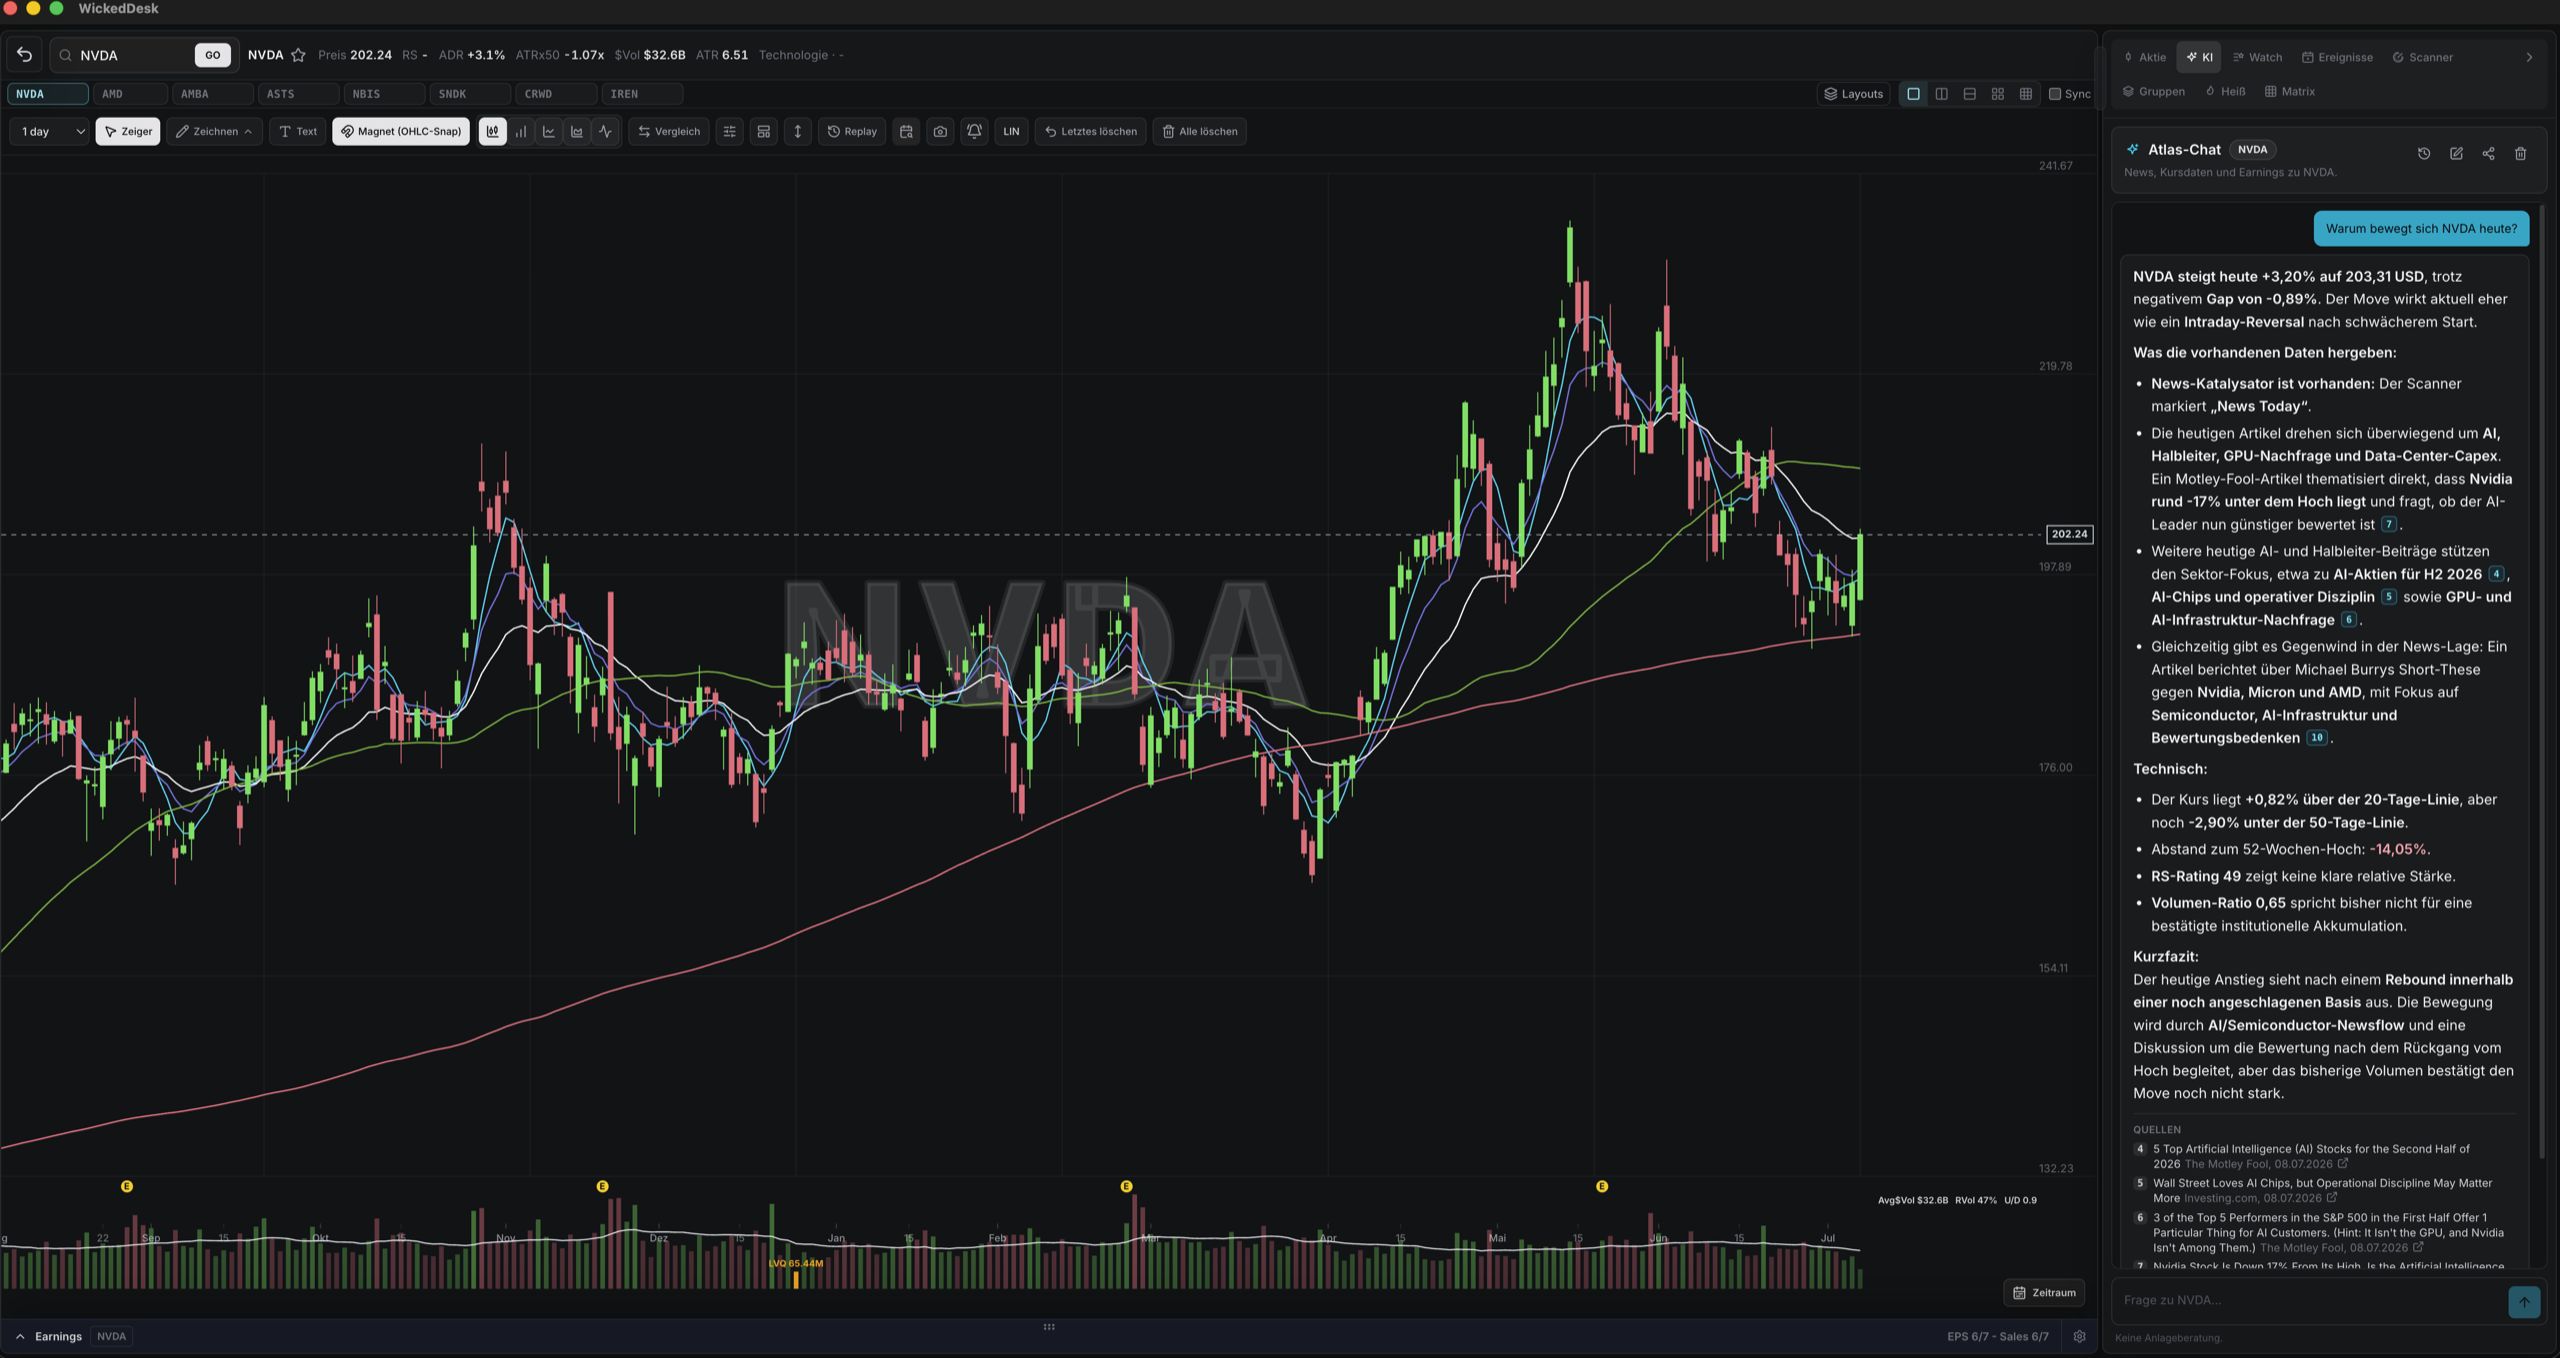Open the Ereignisse tab
Screen dimensions: 2560x1358
click(2337, 57)
